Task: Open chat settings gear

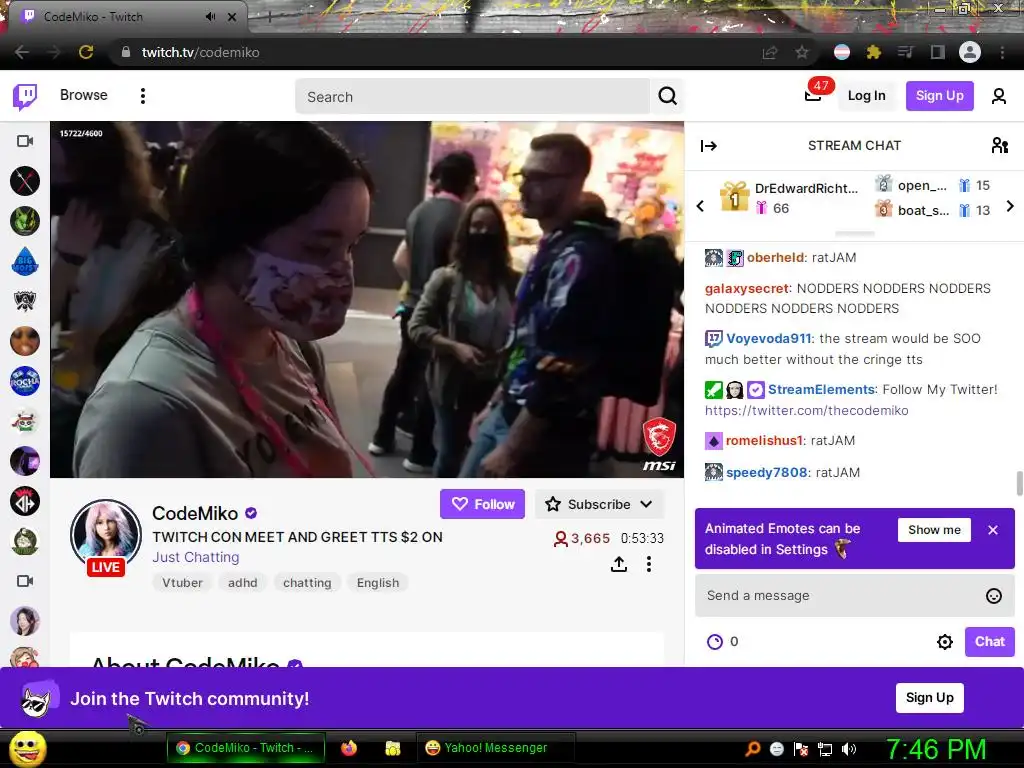Action: coord(944,642)
